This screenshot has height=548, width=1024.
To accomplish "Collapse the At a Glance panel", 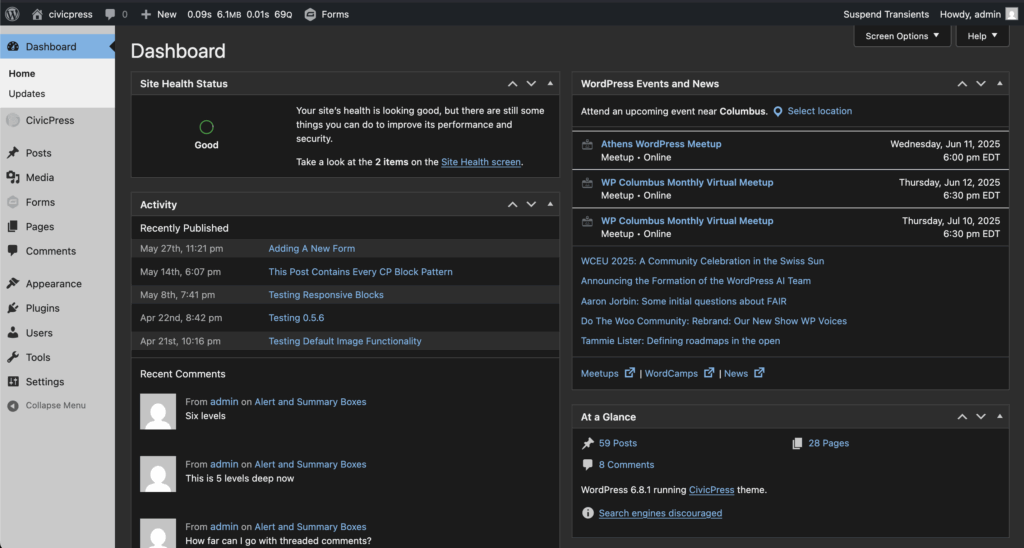I will click(x=999, y=417).
